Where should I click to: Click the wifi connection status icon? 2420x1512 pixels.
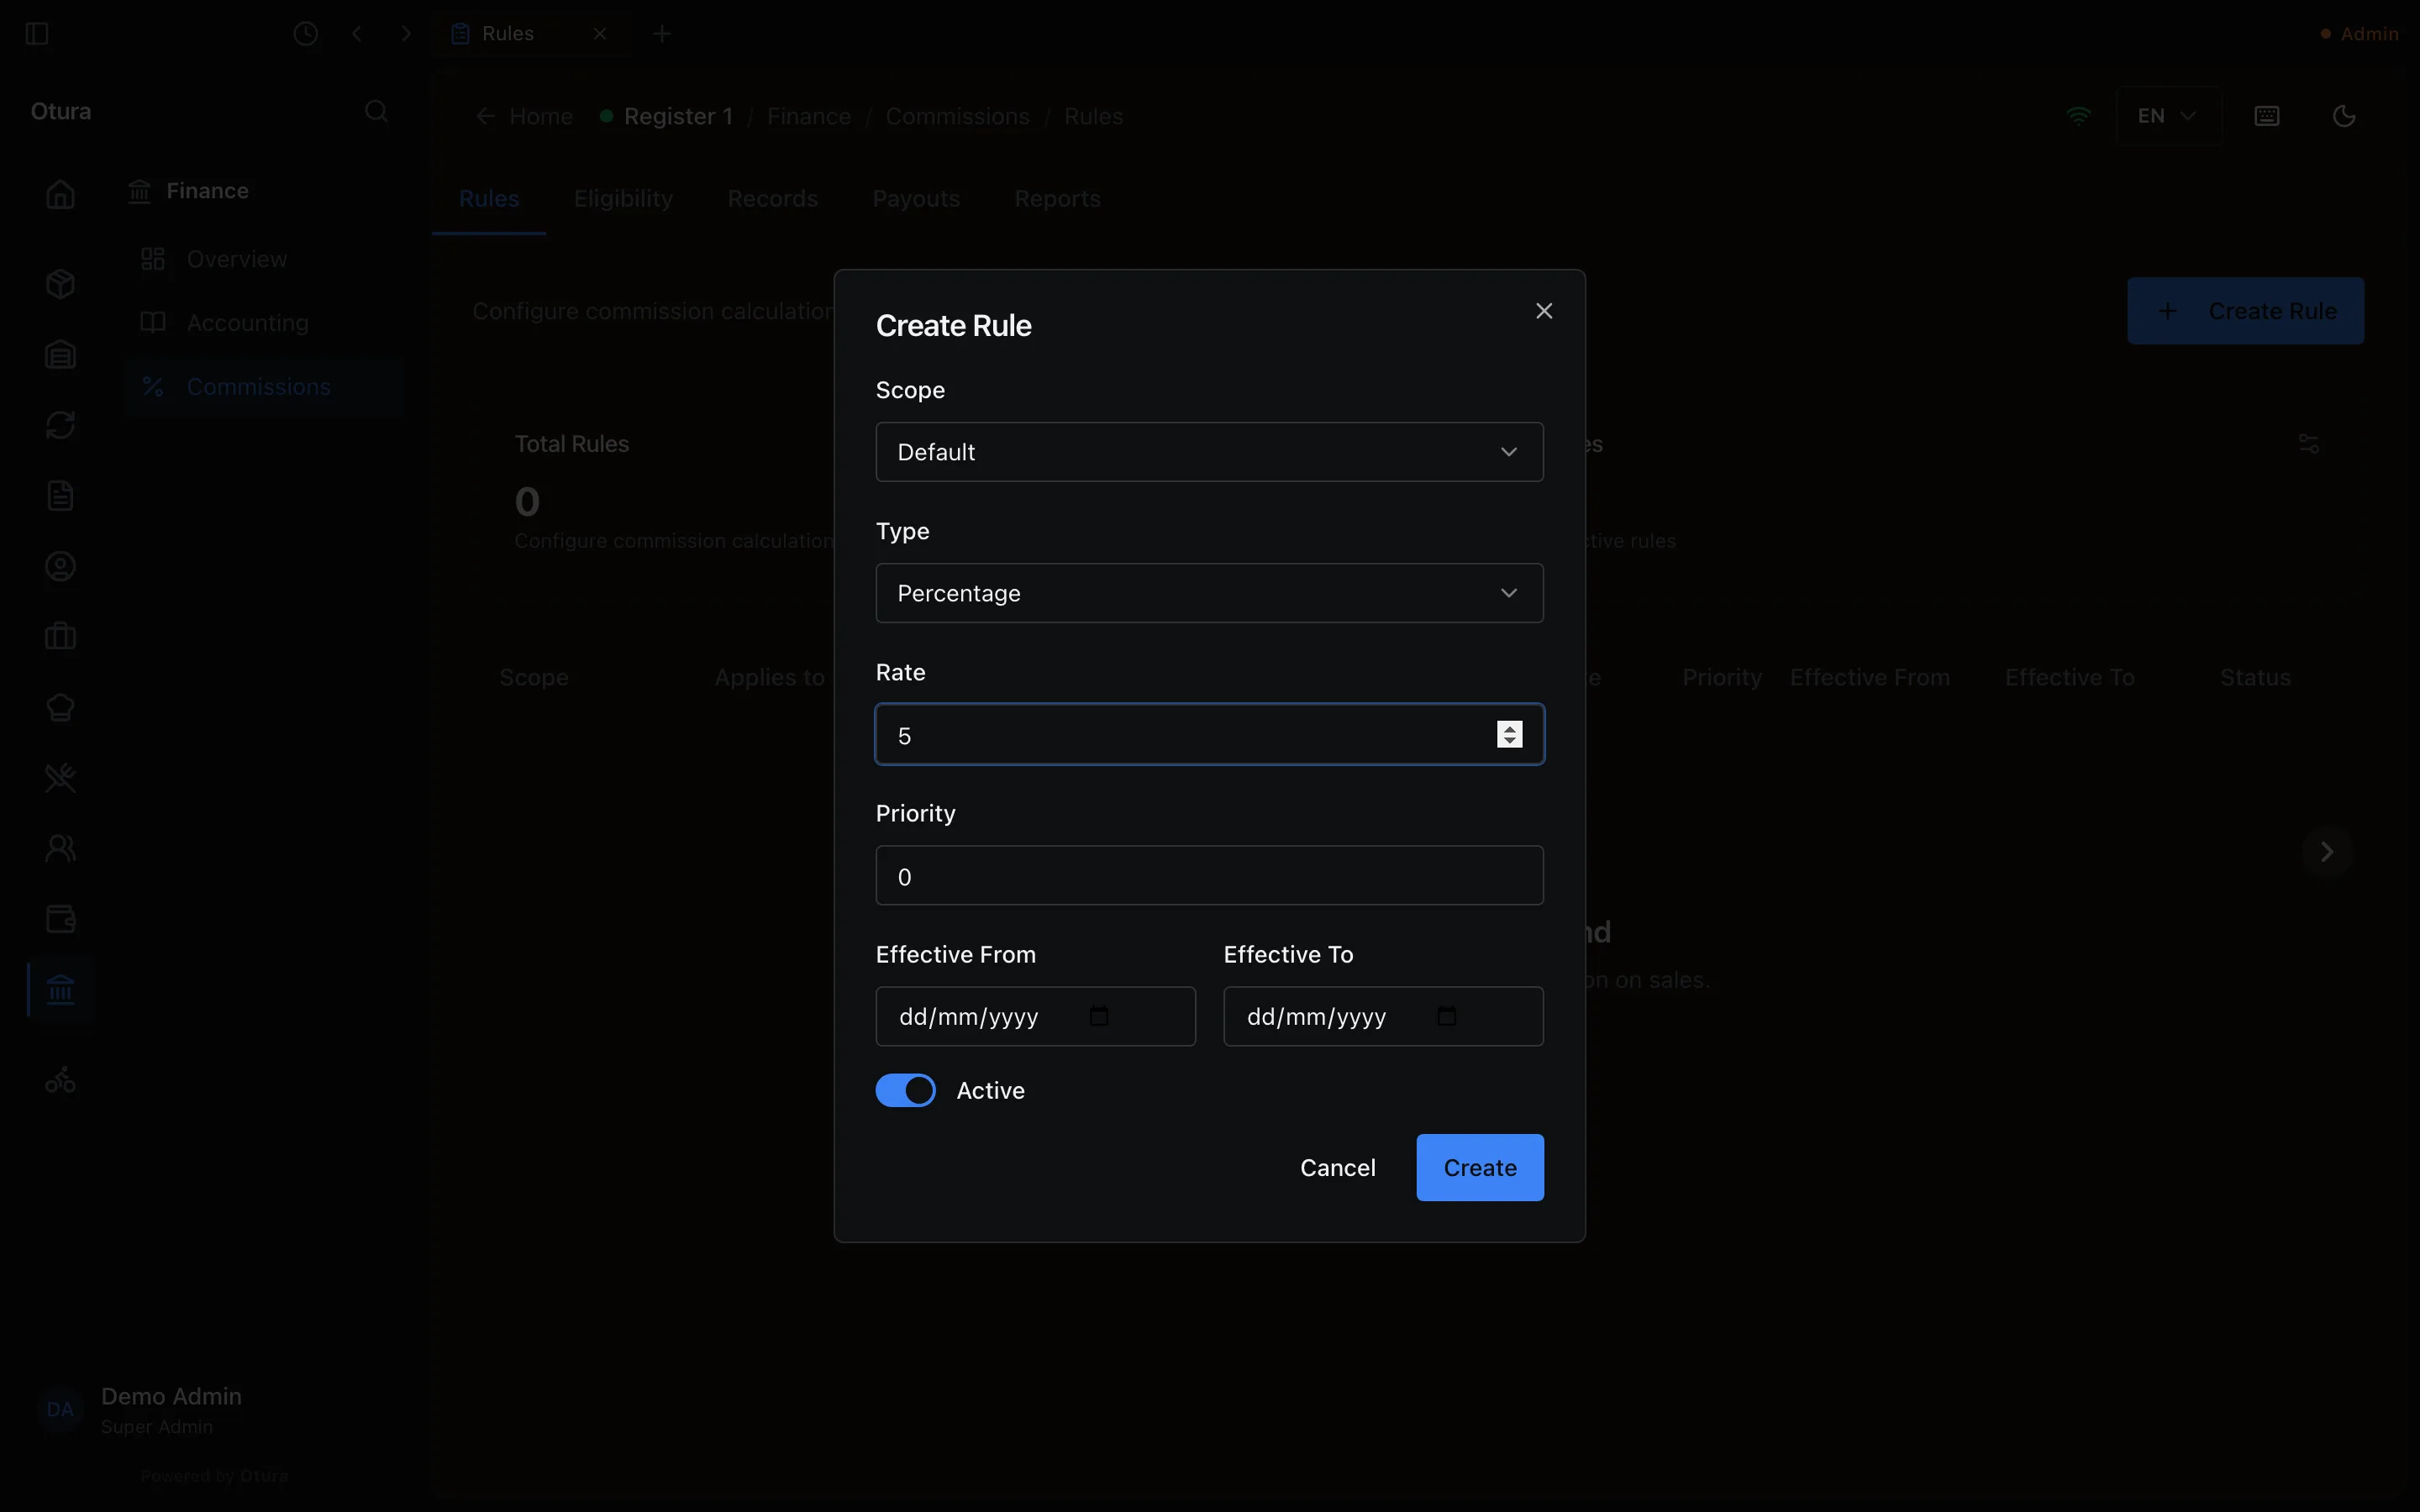coord(2078,116)
